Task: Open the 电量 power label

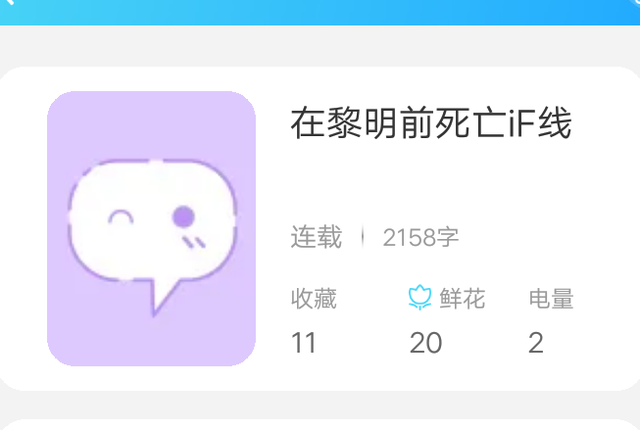Action: point(551,299)
